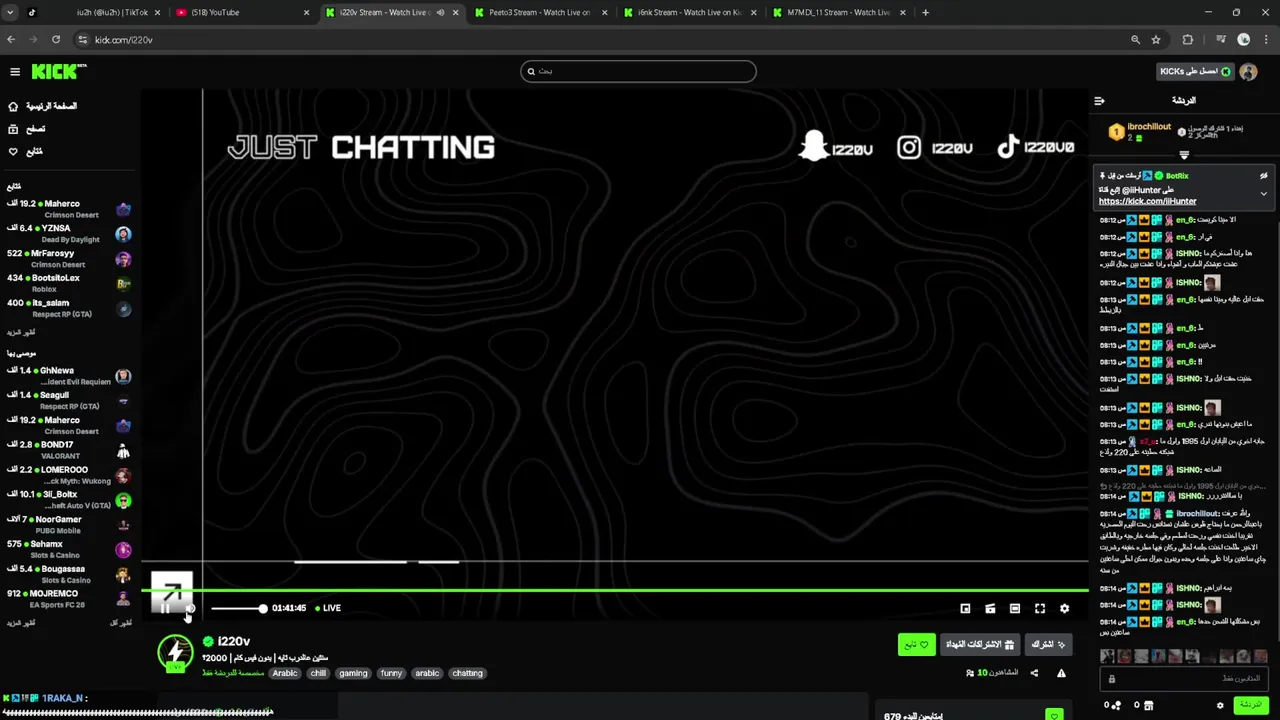Open the Maherco Crimson Desert channel in Following

coord(69,209)
